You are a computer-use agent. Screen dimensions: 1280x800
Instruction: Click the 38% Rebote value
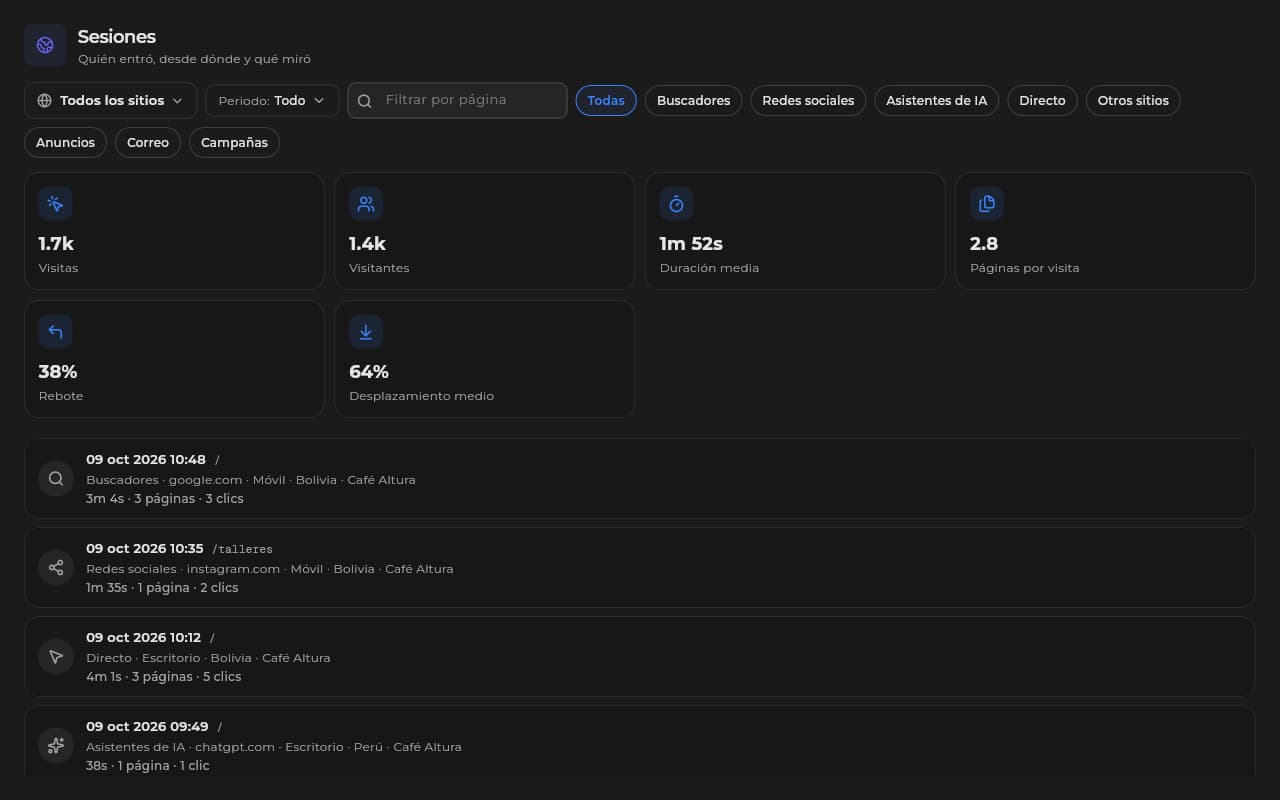point(58,371)
